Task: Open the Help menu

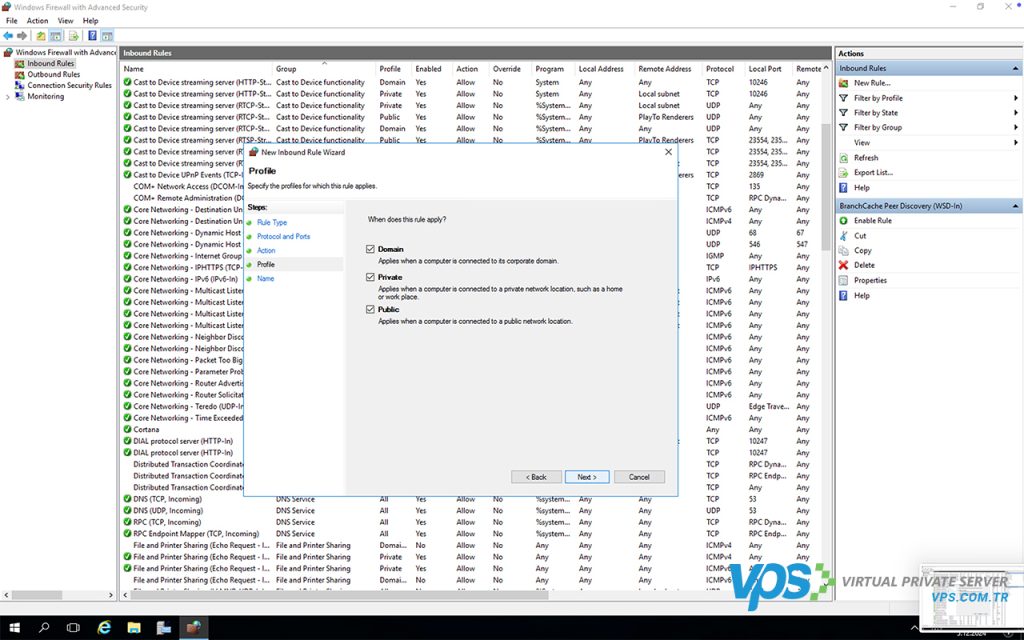Action: [91, 21]
